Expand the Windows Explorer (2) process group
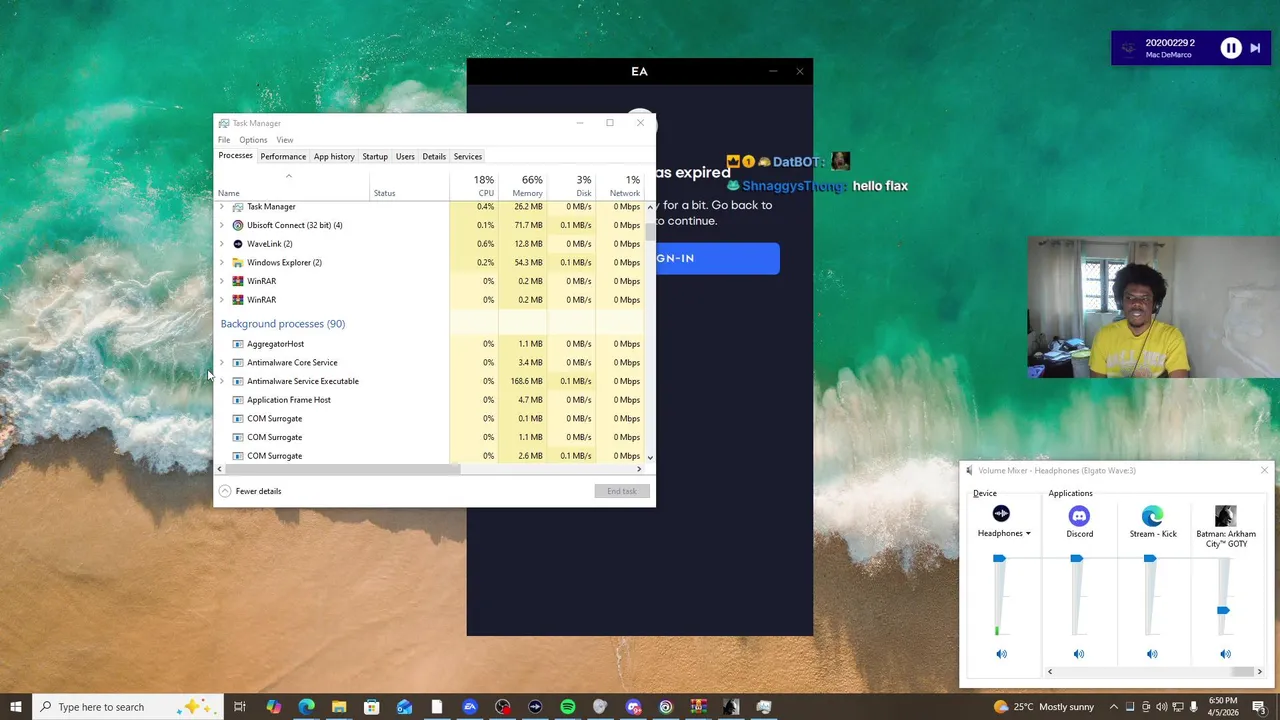This screenshot has height=720, width=1280. [222, 262]
